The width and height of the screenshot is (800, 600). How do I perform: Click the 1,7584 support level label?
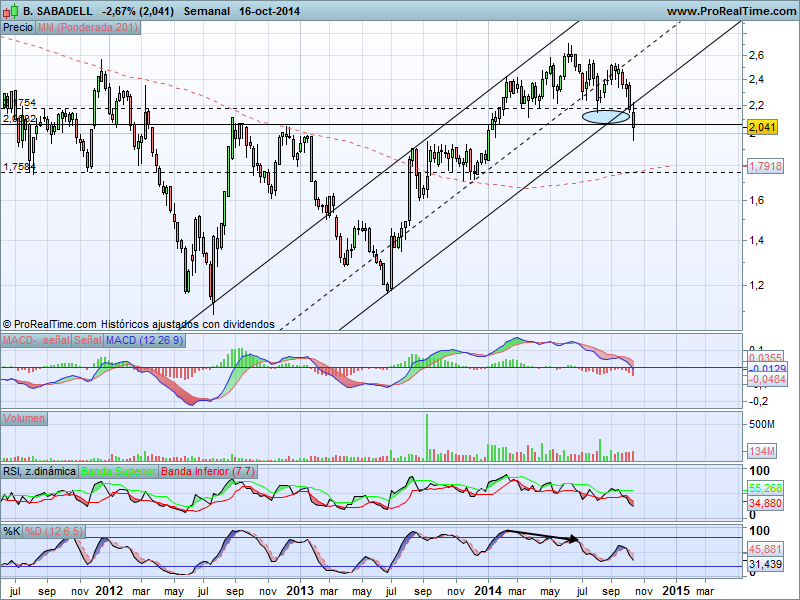pos(19,167)
